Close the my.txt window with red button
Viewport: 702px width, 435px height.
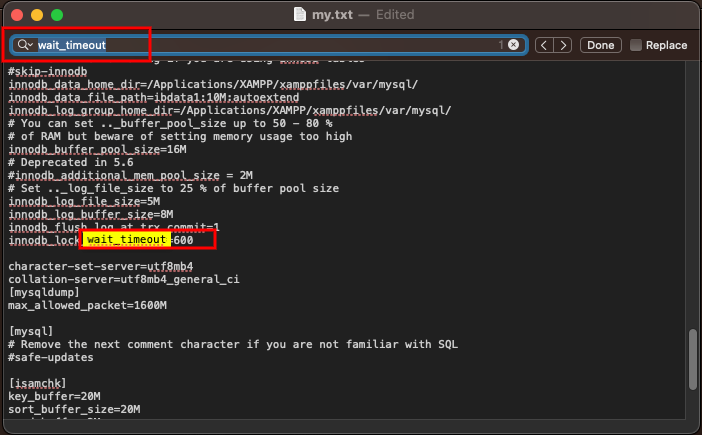pos(20,16)
